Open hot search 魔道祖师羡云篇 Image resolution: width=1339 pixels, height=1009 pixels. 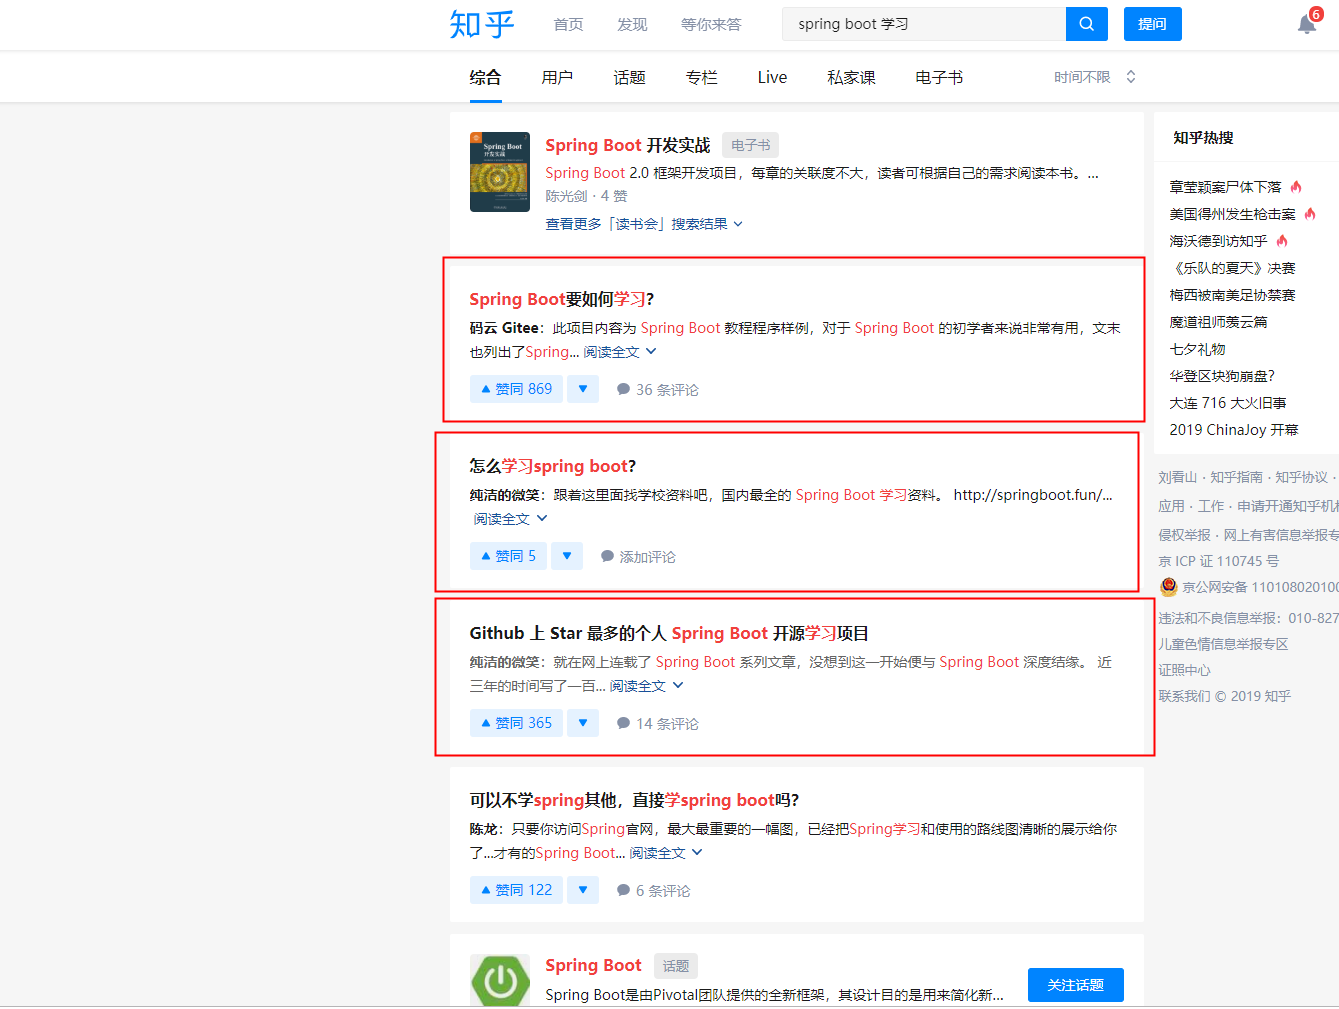(x=1218, y=322)
